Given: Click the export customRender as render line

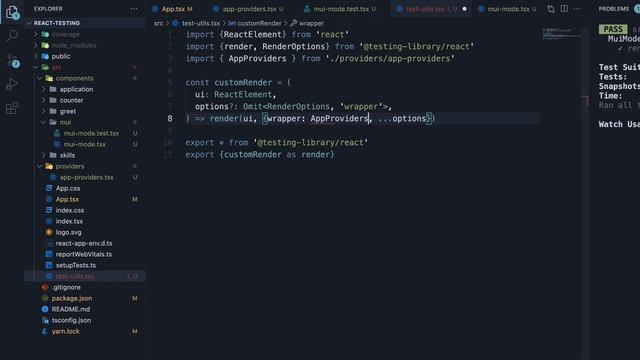Looking at the screenshot, I should pos(260,155).
